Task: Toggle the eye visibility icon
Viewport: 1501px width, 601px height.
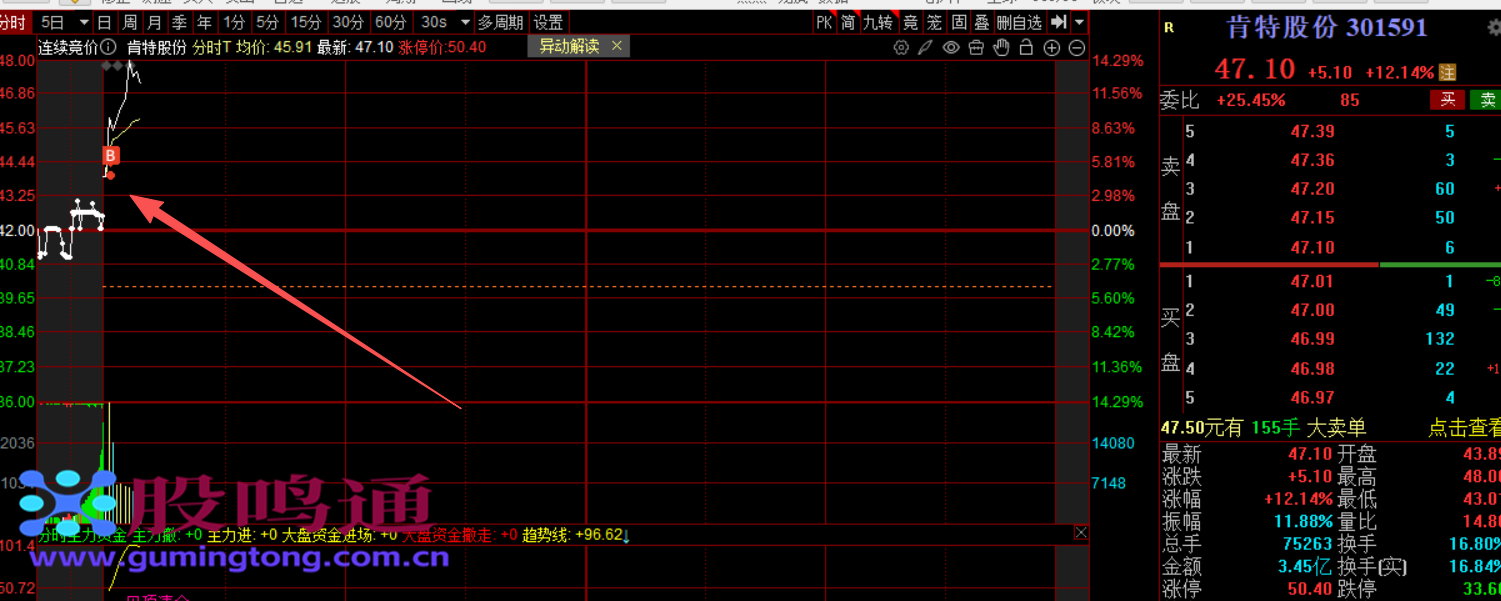Action: [951, 48]
